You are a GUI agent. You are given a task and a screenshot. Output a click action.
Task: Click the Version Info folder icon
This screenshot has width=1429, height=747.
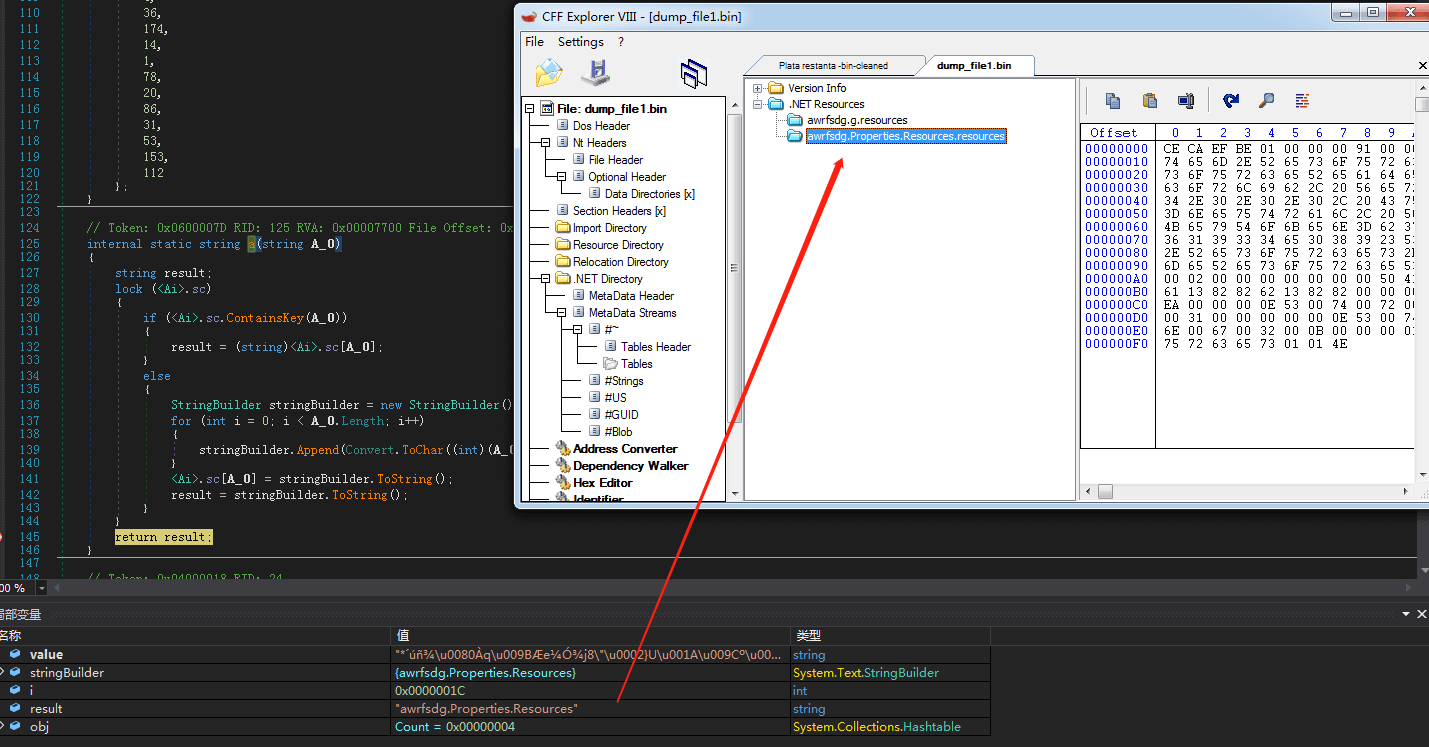pyautogui.click(x=776, y=88)
